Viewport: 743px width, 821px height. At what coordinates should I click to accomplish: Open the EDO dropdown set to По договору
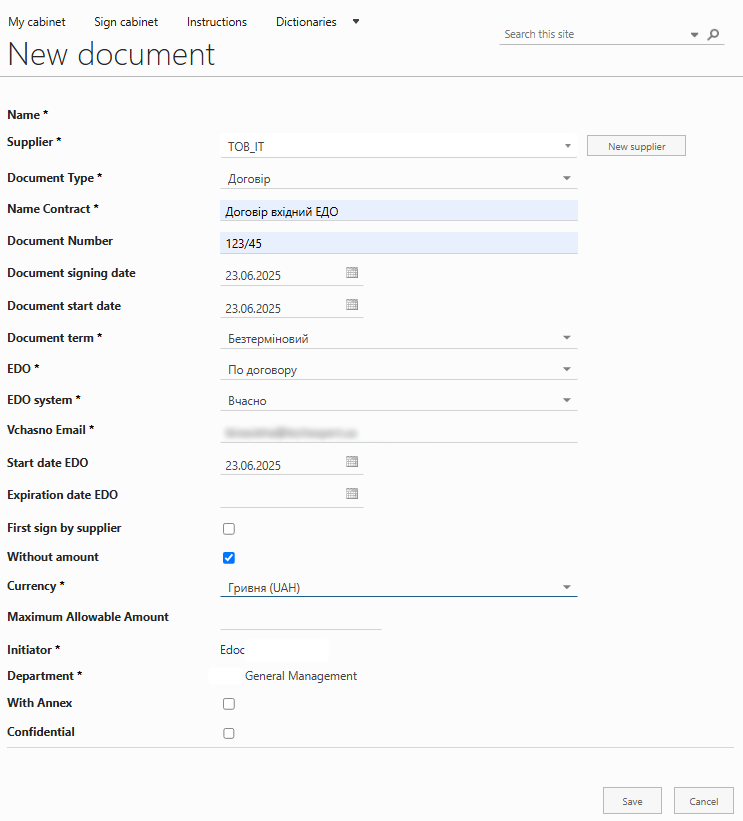click(398, 369)
